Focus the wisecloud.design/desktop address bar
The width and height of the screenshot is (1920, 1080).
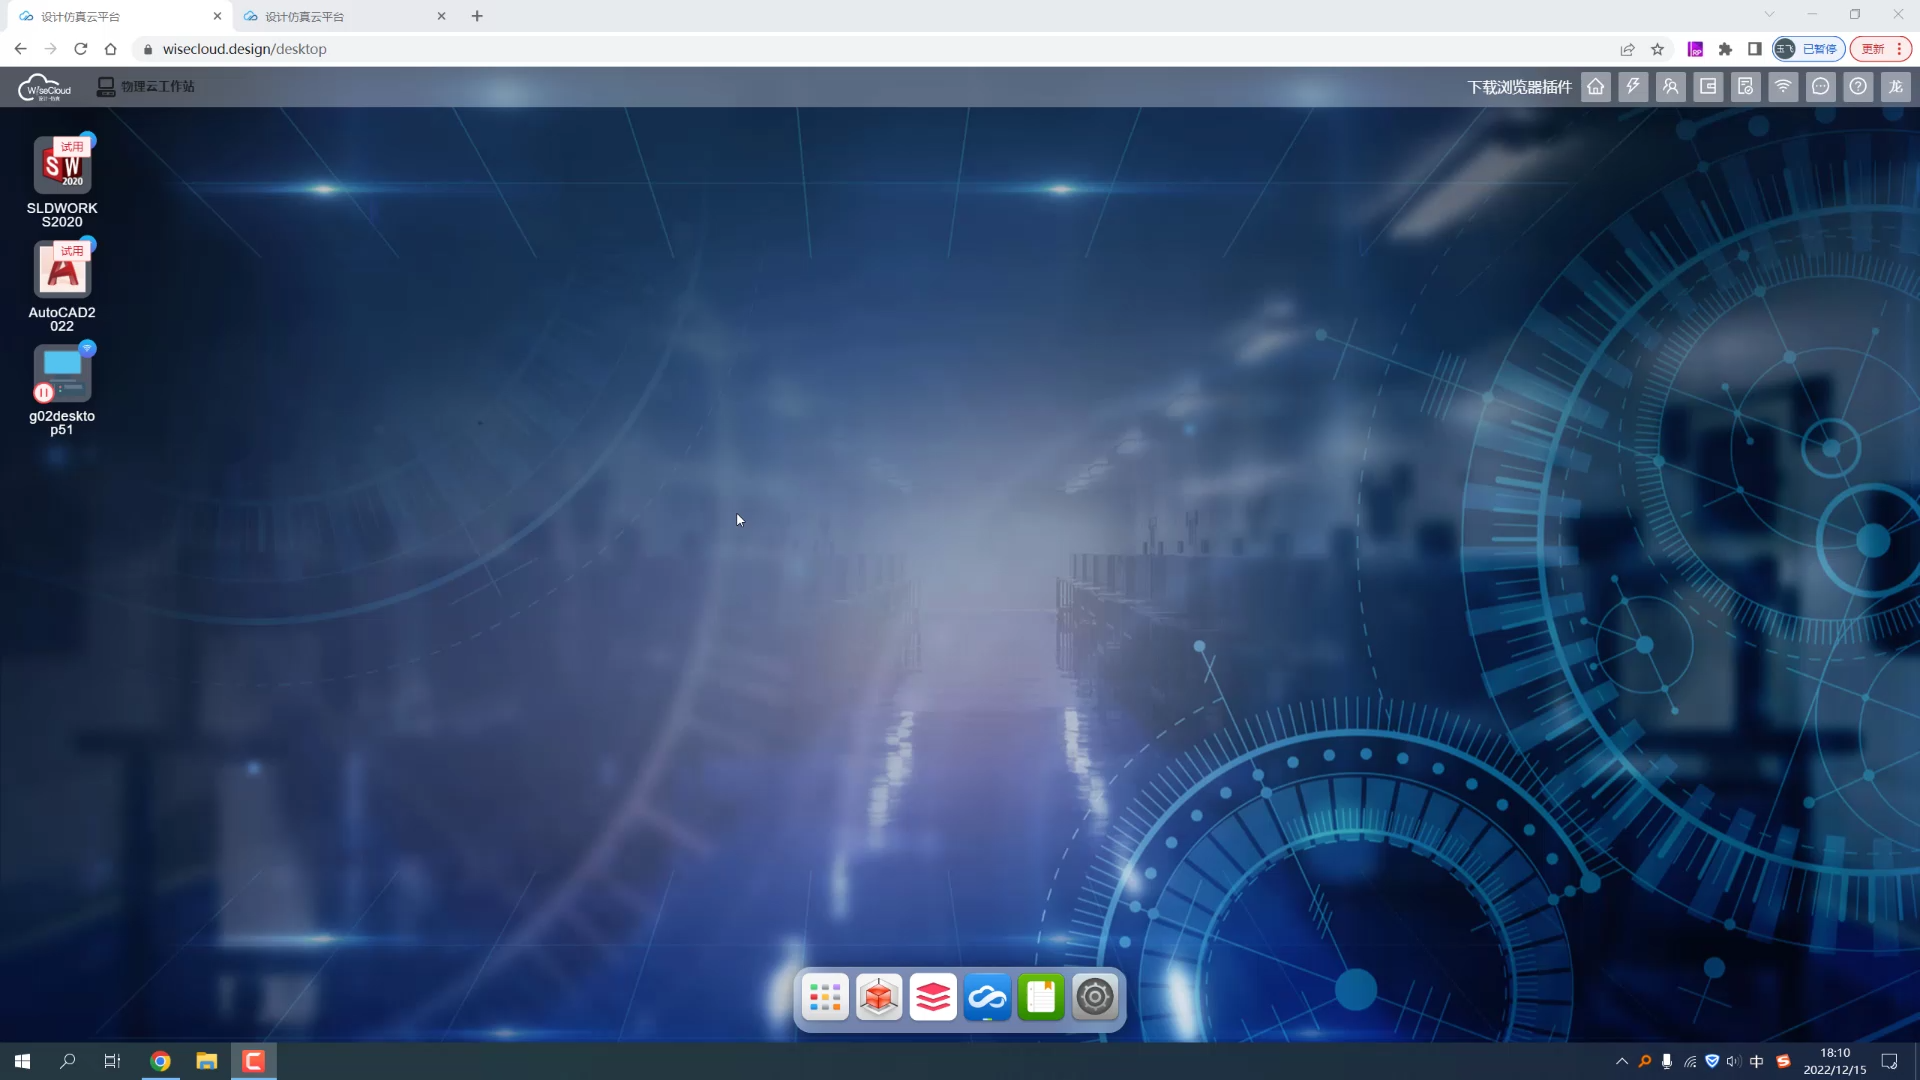coord(880,49)
